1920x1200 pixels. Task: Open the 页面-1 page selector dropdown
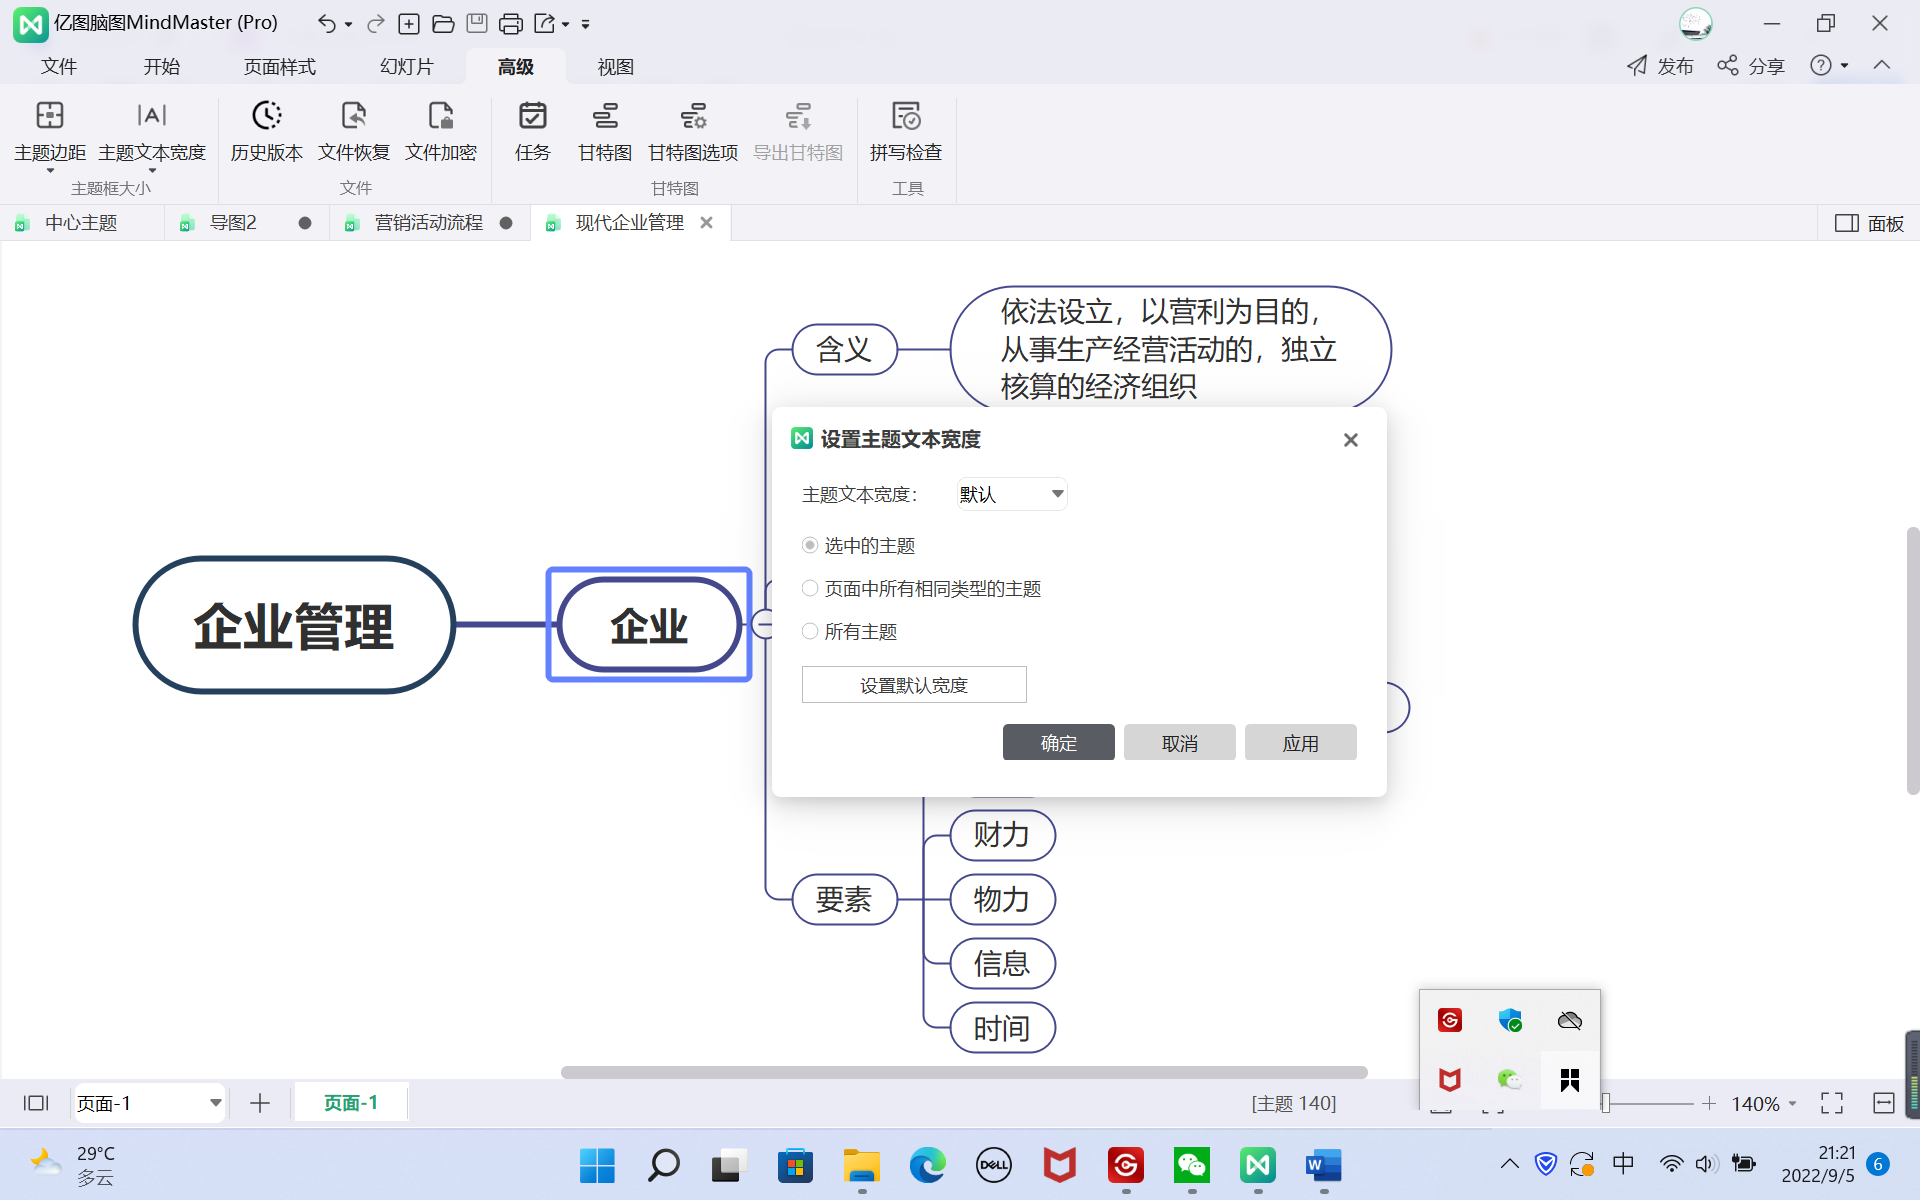pos(214,1103)
